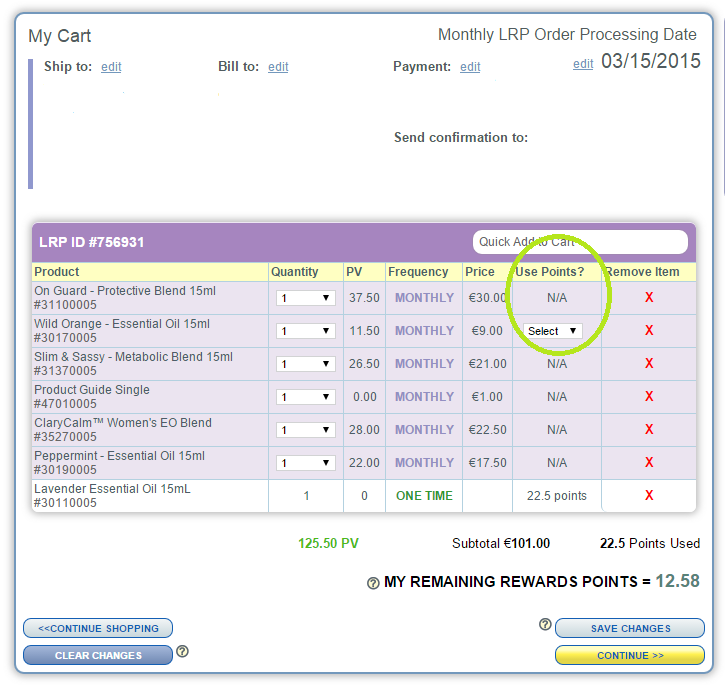725x691 pixels.
Task: Open quantity dropdown for Slim & Sassy
Action: 306,364
